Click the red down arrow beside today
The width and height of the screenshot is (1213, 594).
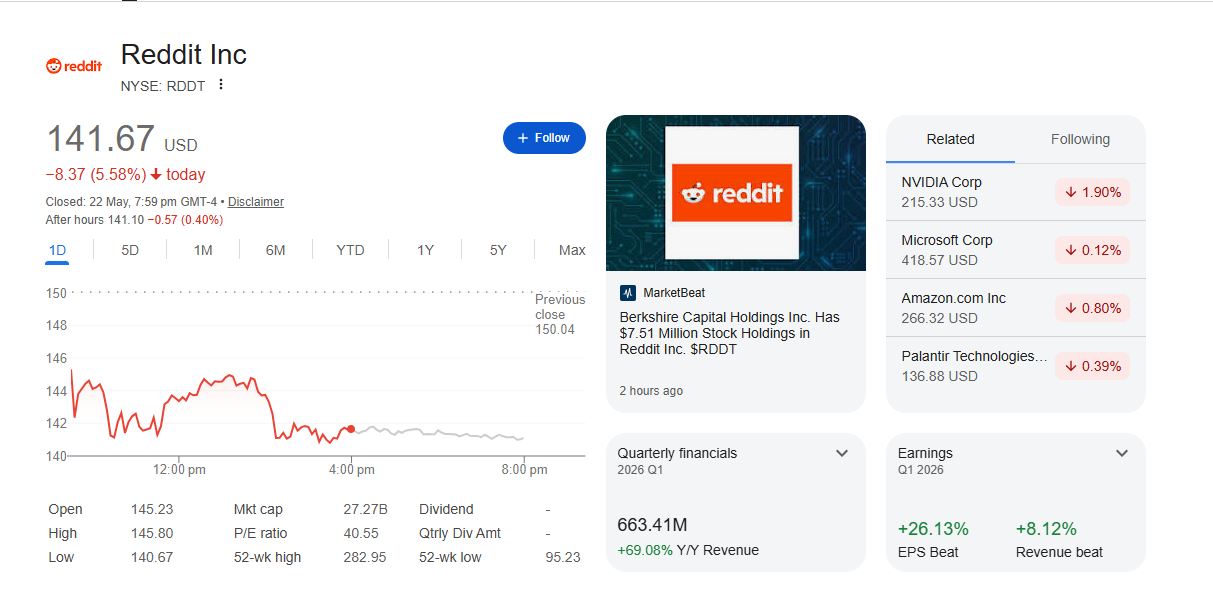coord(156,175)
